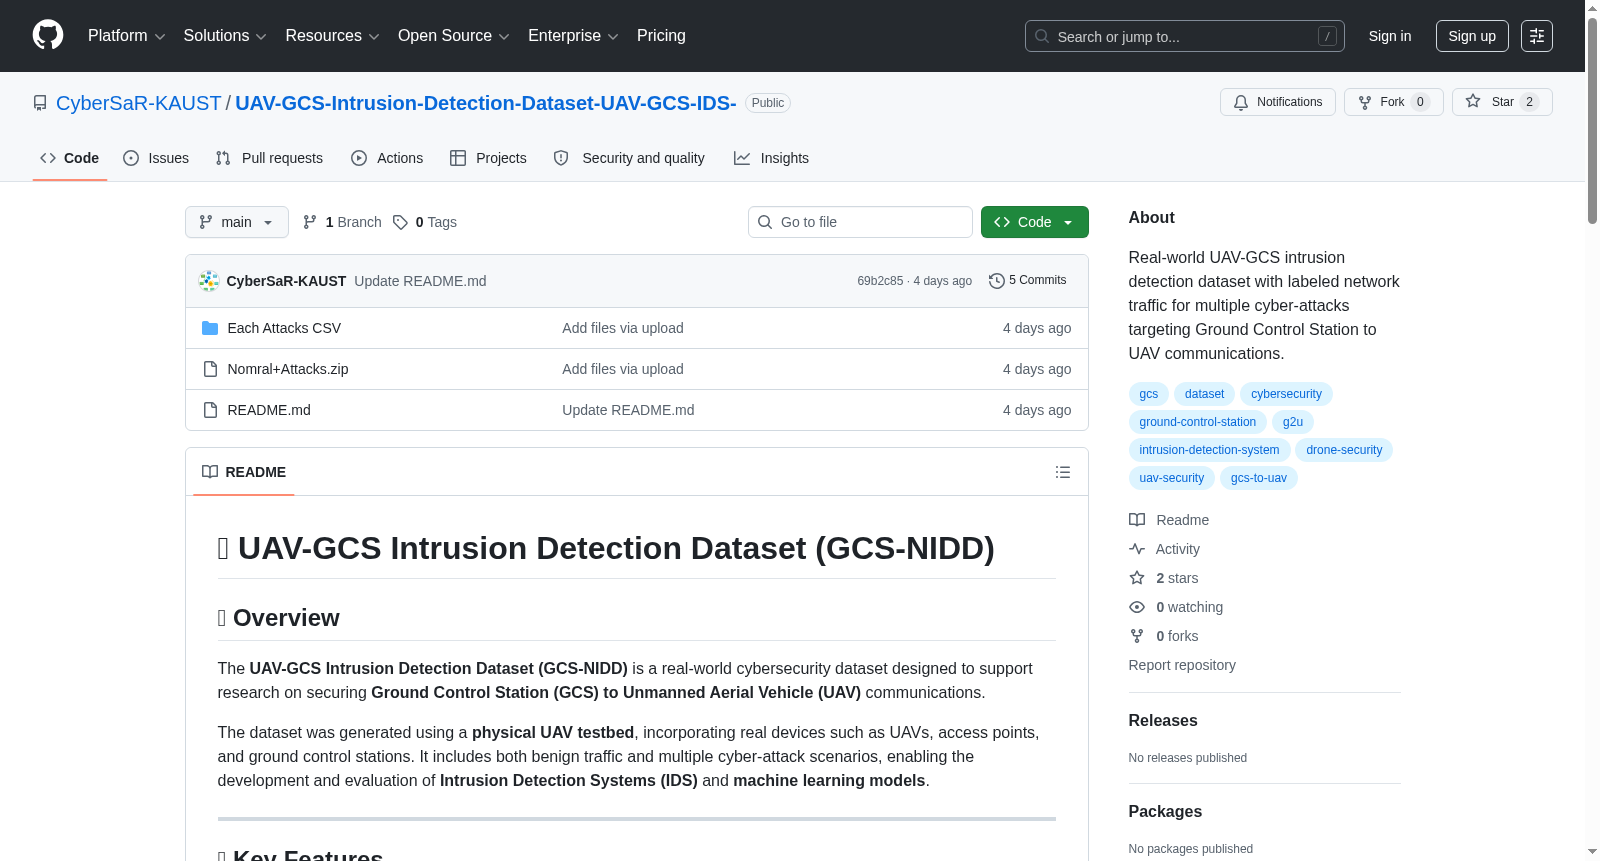This screenshot has width=1600, height=861.
Task: View the Insights tab
Action: [771, 158]
